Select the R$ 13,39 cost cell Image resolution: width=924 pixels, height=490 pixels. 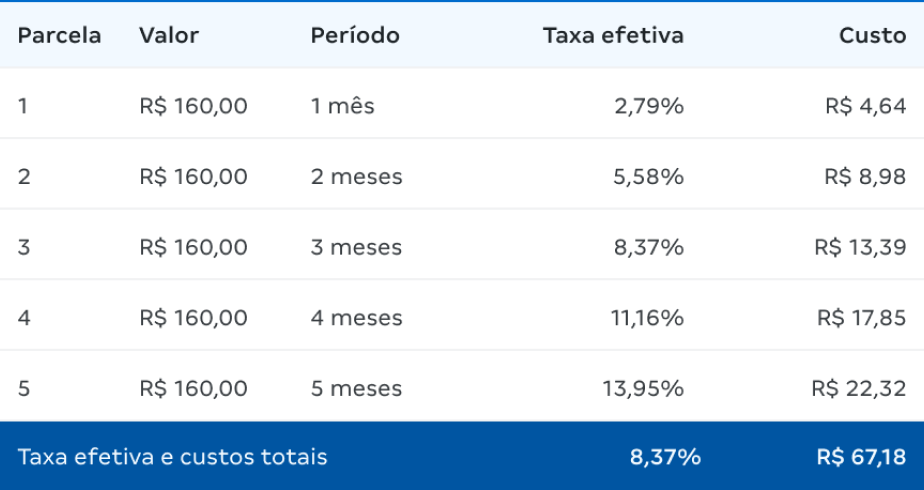pos(860,247)
